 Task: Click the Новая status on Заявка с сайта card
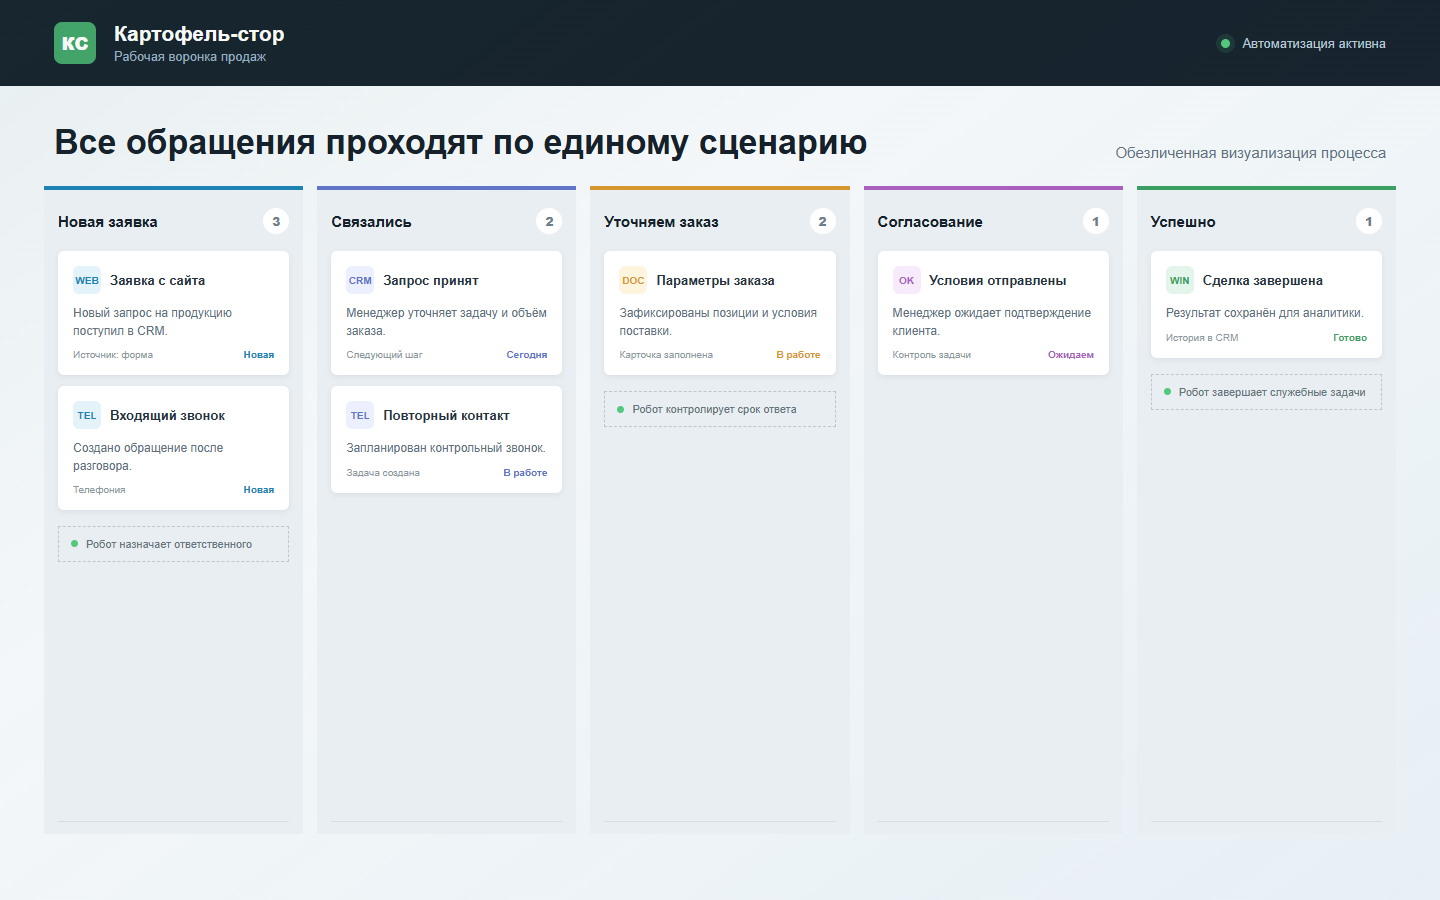tap(259, 355)
